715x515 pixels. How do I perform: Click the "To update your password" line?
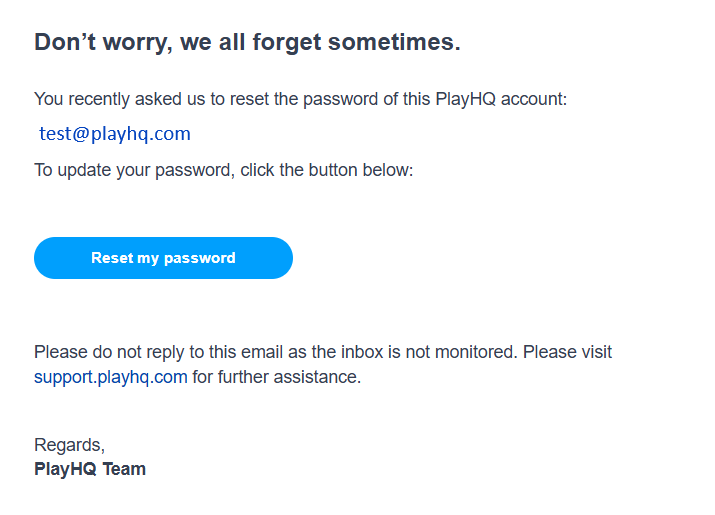223,170
